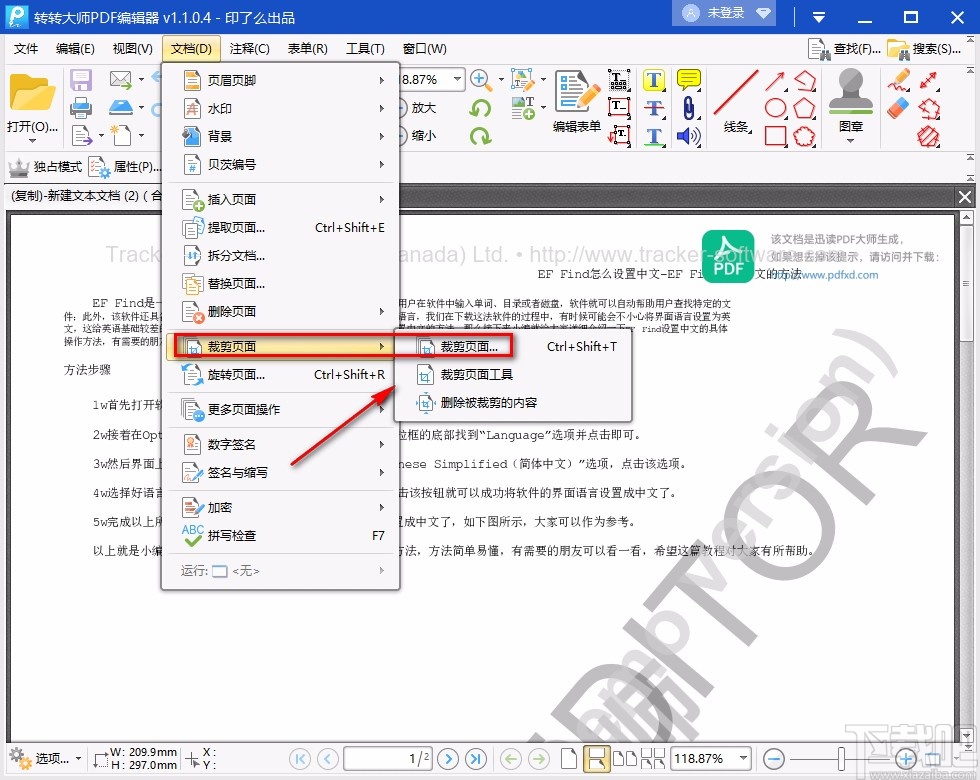
Task: Click the minus zoom out circle button
Action: pyautogui.click(x=773, y=759)
